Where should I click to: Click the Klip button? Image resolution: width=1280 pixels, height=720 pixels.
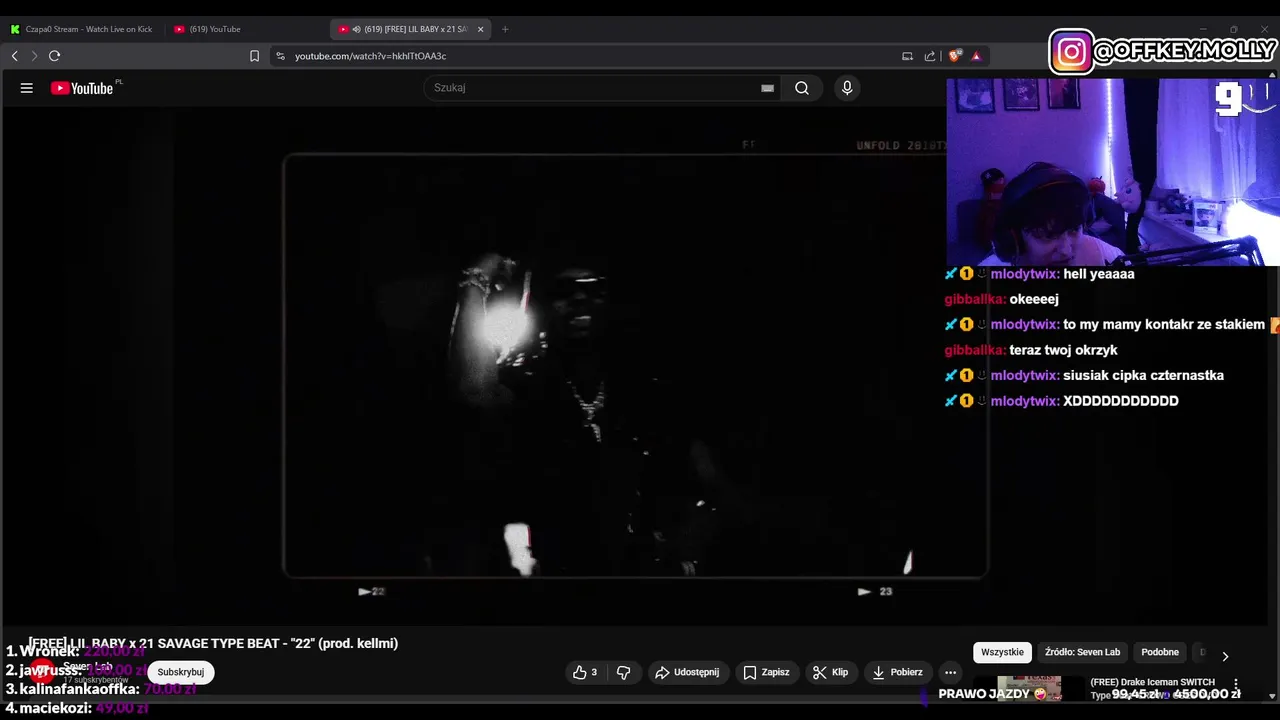[x=831, y=672]
